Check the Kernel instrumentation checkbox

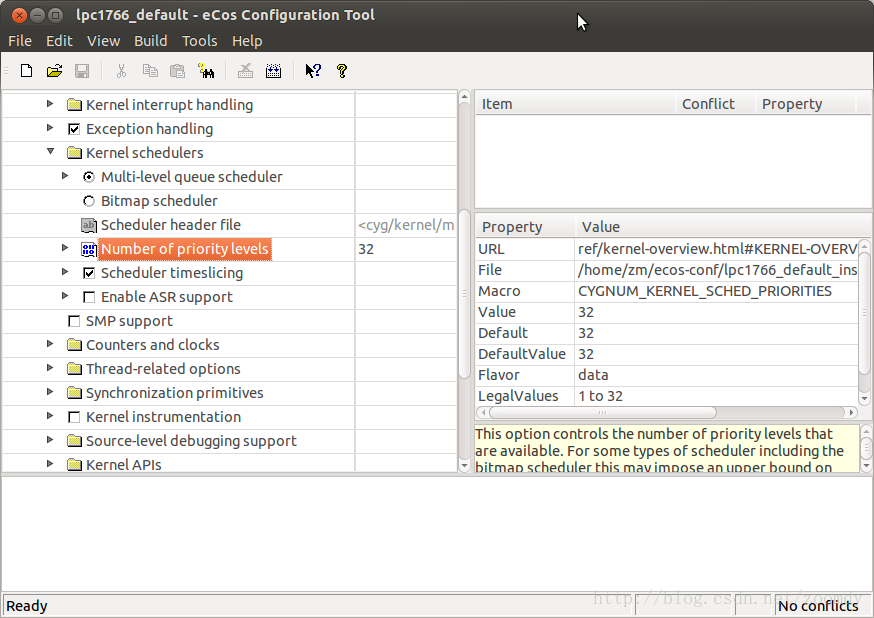[74, 417]
